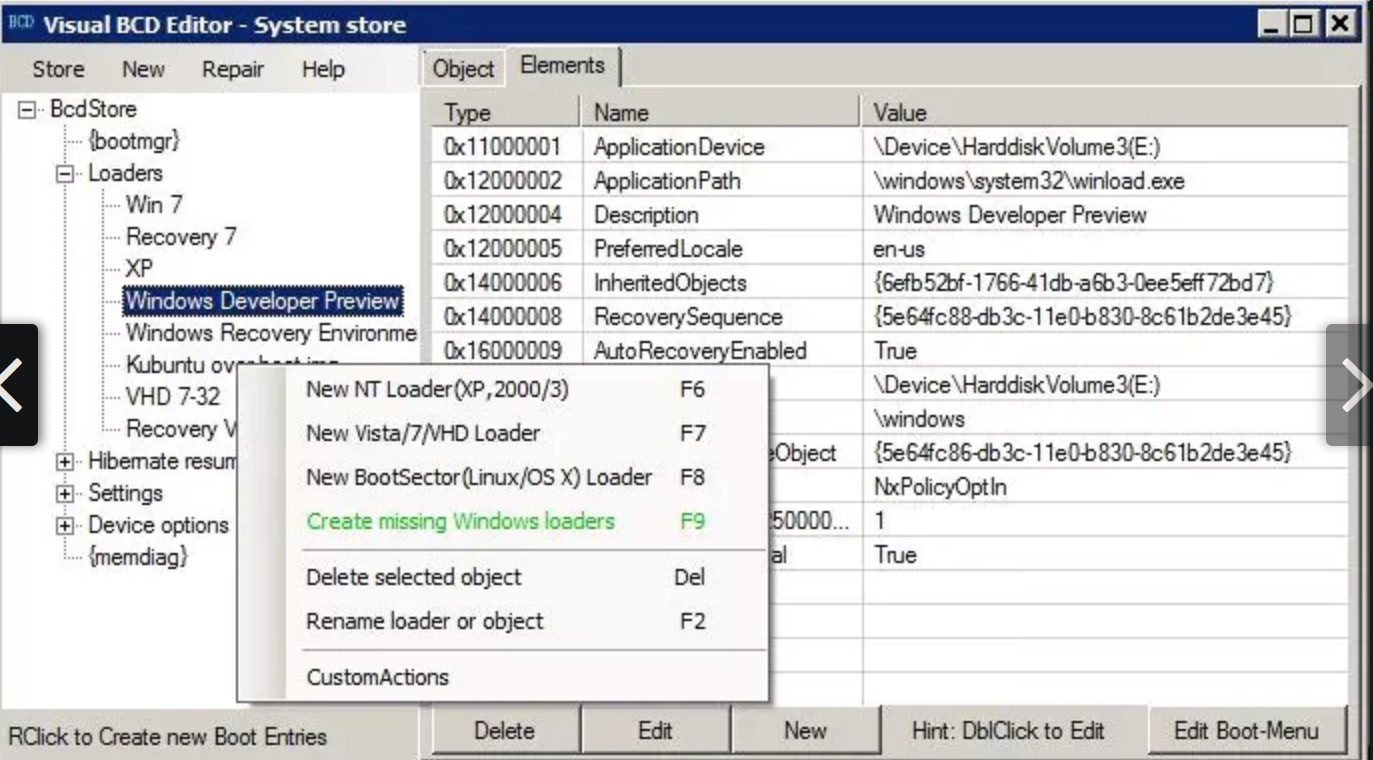Select the {bootmgr} tree item
The height and width of the screenshot is (760, 1373).
[134, 141]
